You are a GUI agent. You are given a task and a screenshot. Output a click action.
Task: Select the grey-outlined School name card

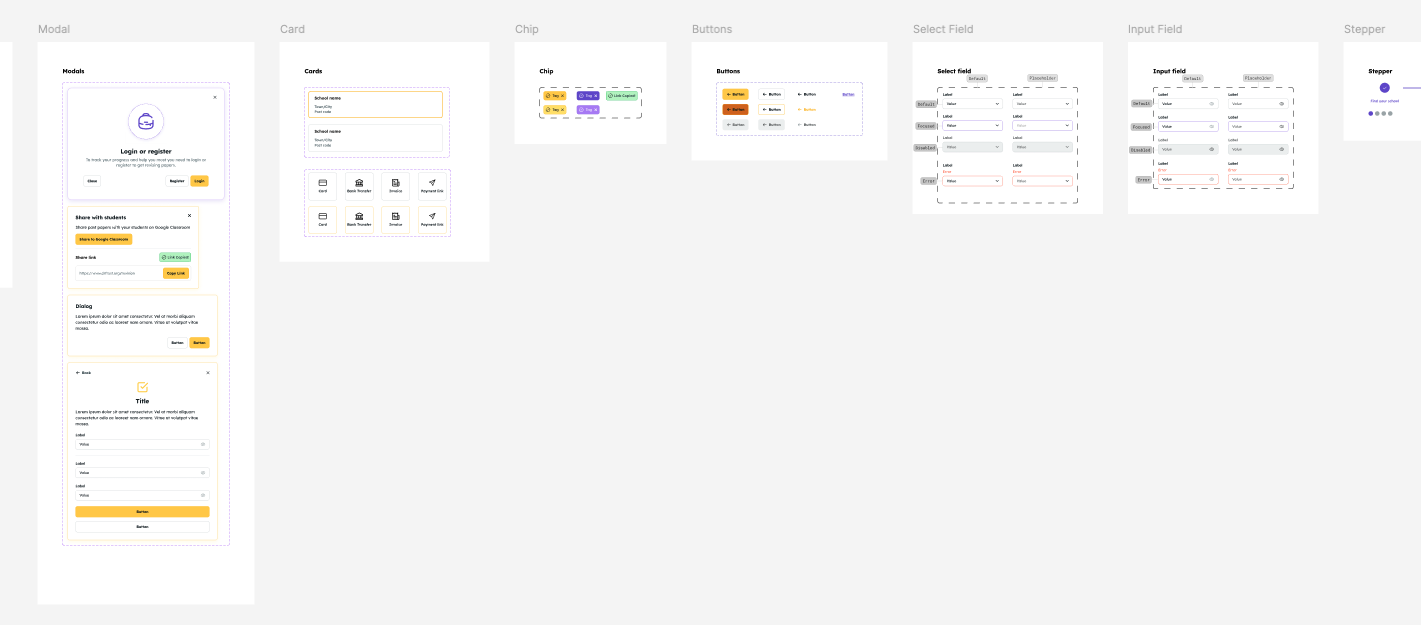click(375, 138)
